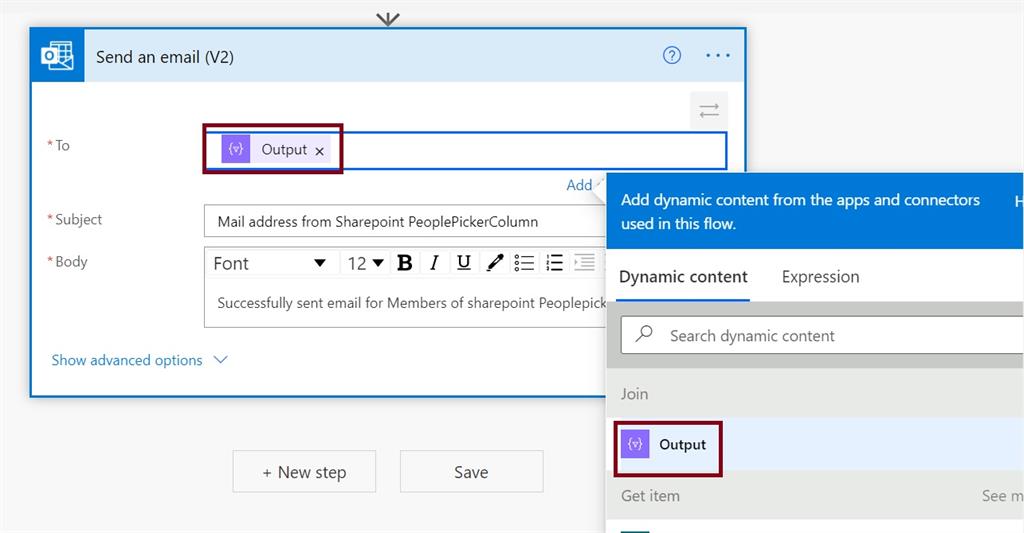Insert a bulleted list in body
The image size is (1024, 533).
point(524,263)
